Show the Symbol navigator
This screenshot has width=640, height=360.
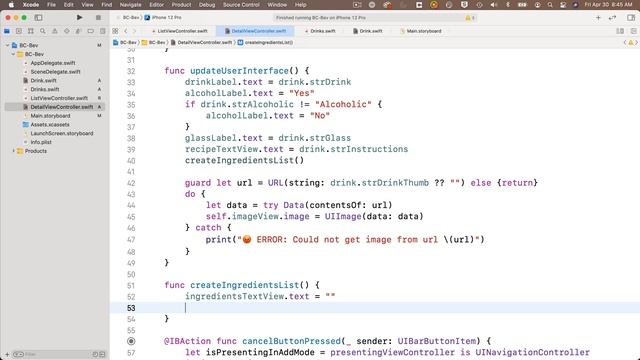31,31
